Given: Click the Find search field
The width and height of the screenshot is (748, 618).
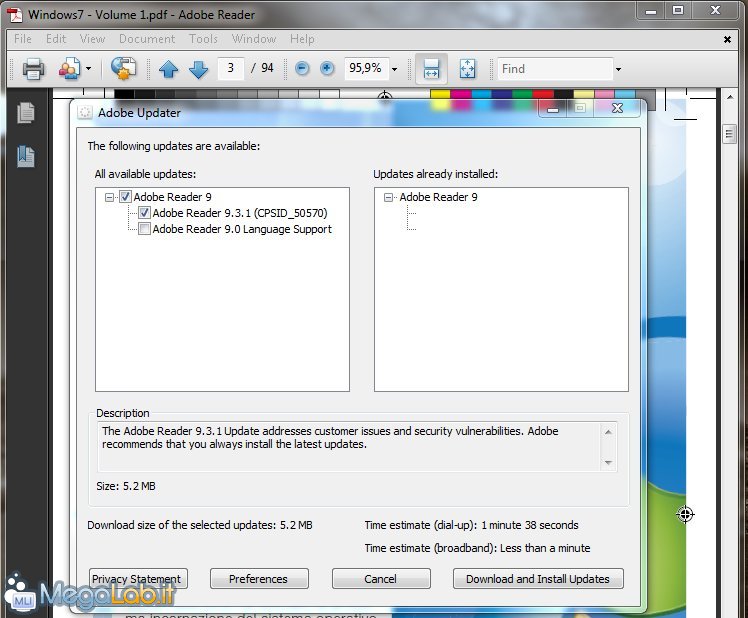Looking at the screenshot, I should (555, 69).
